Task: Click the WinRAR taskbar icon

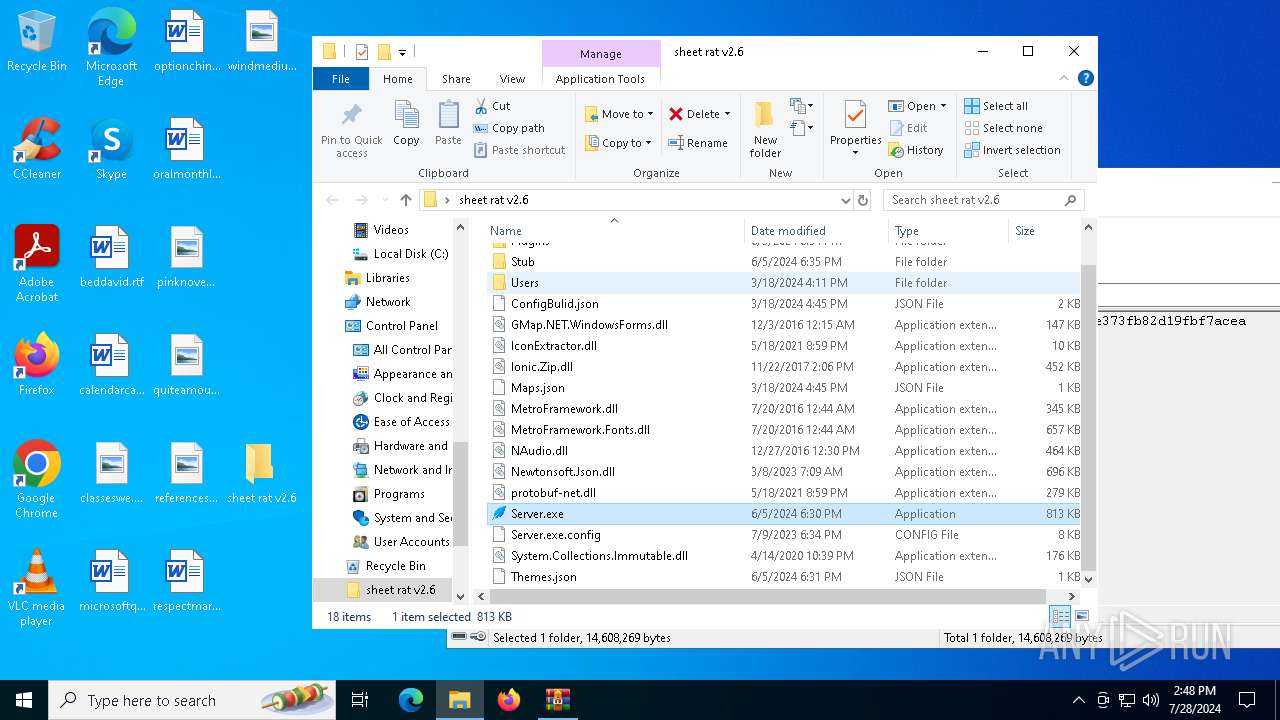Action: point(557,700)
